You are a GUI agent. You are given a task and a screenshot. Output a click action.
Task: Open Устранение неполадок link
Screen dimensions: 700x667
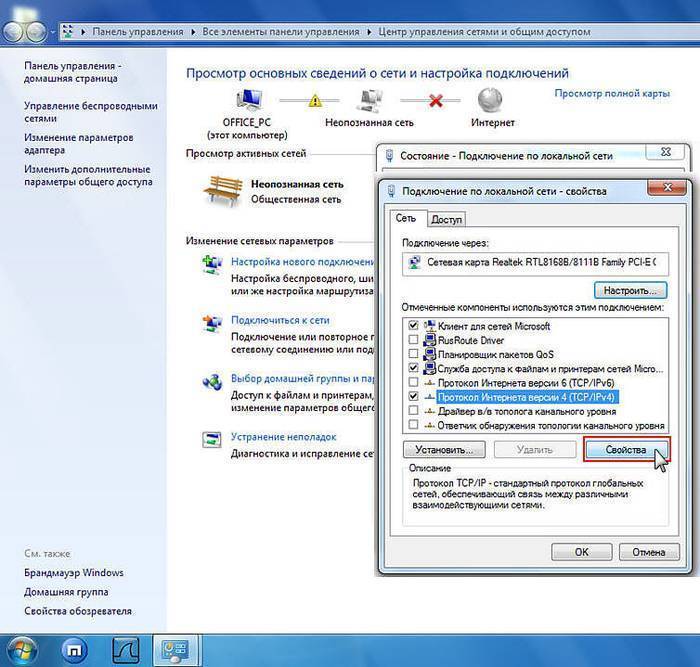pyautogui.click(x=283, y=437)
